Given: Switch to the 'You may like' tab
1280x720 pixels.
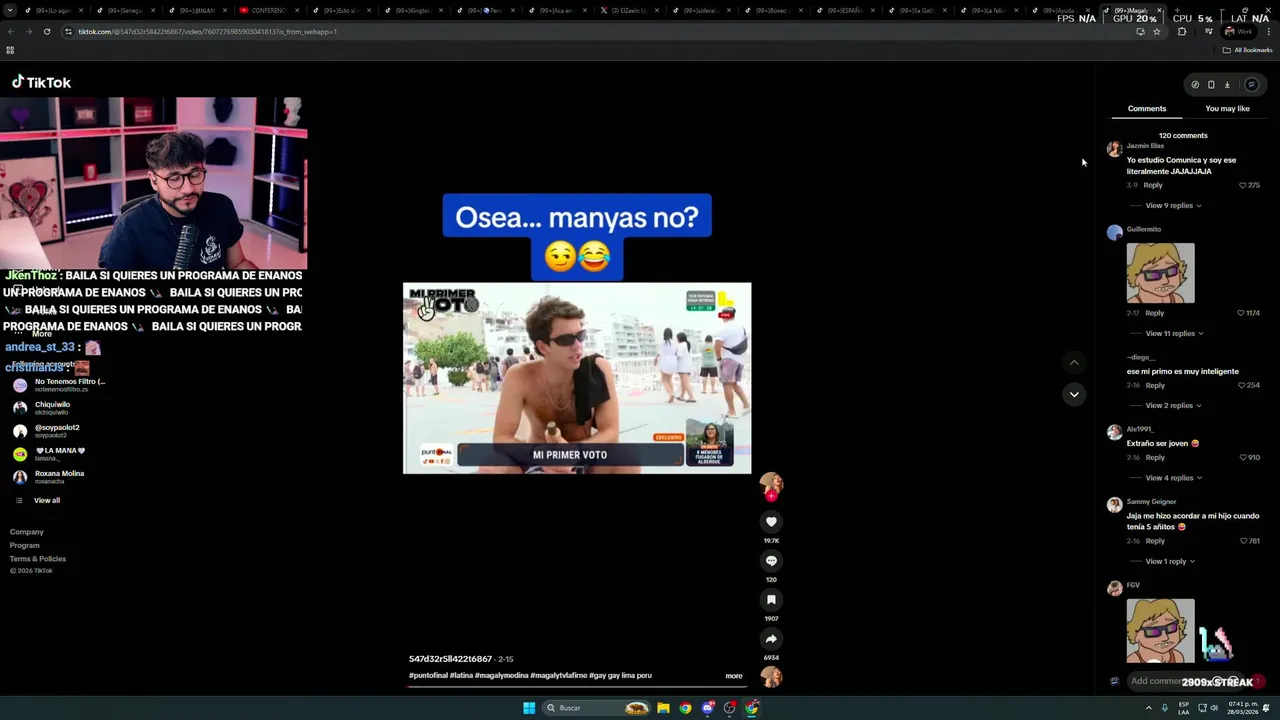Looking at the screenshot, I should pyautogui.click(x=1227, y=108).
